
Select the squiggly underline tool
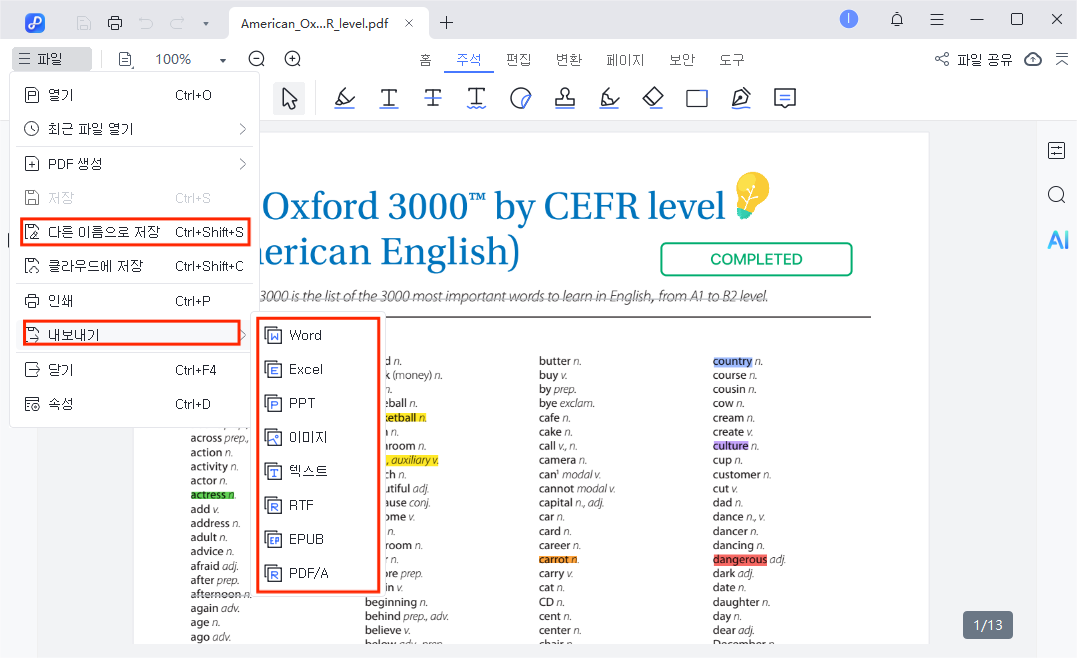477,98
